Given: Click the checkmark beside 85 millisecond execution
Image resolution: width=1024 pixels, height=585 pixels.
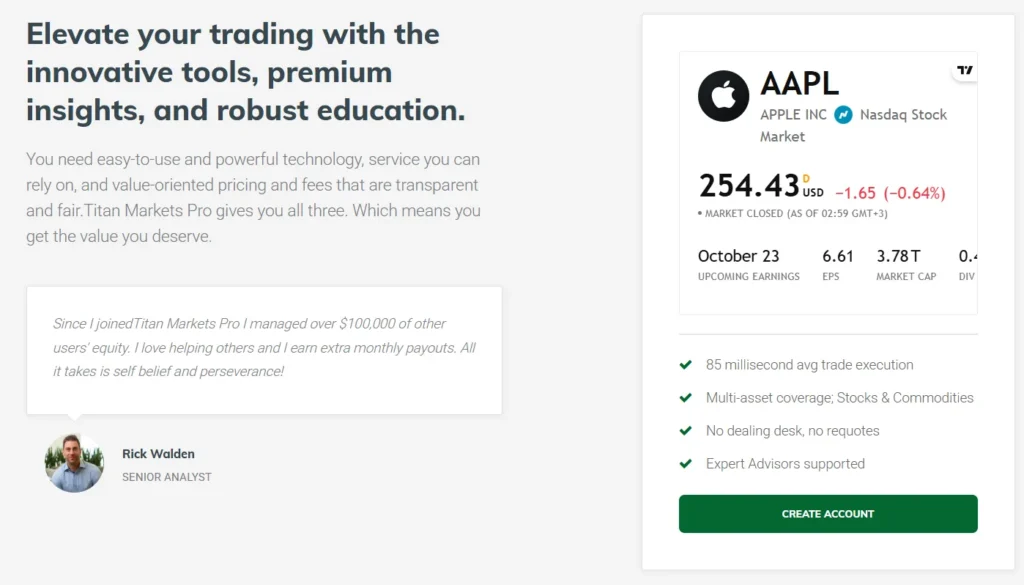Looking at the screenshot, I should [x=686, y=365].
